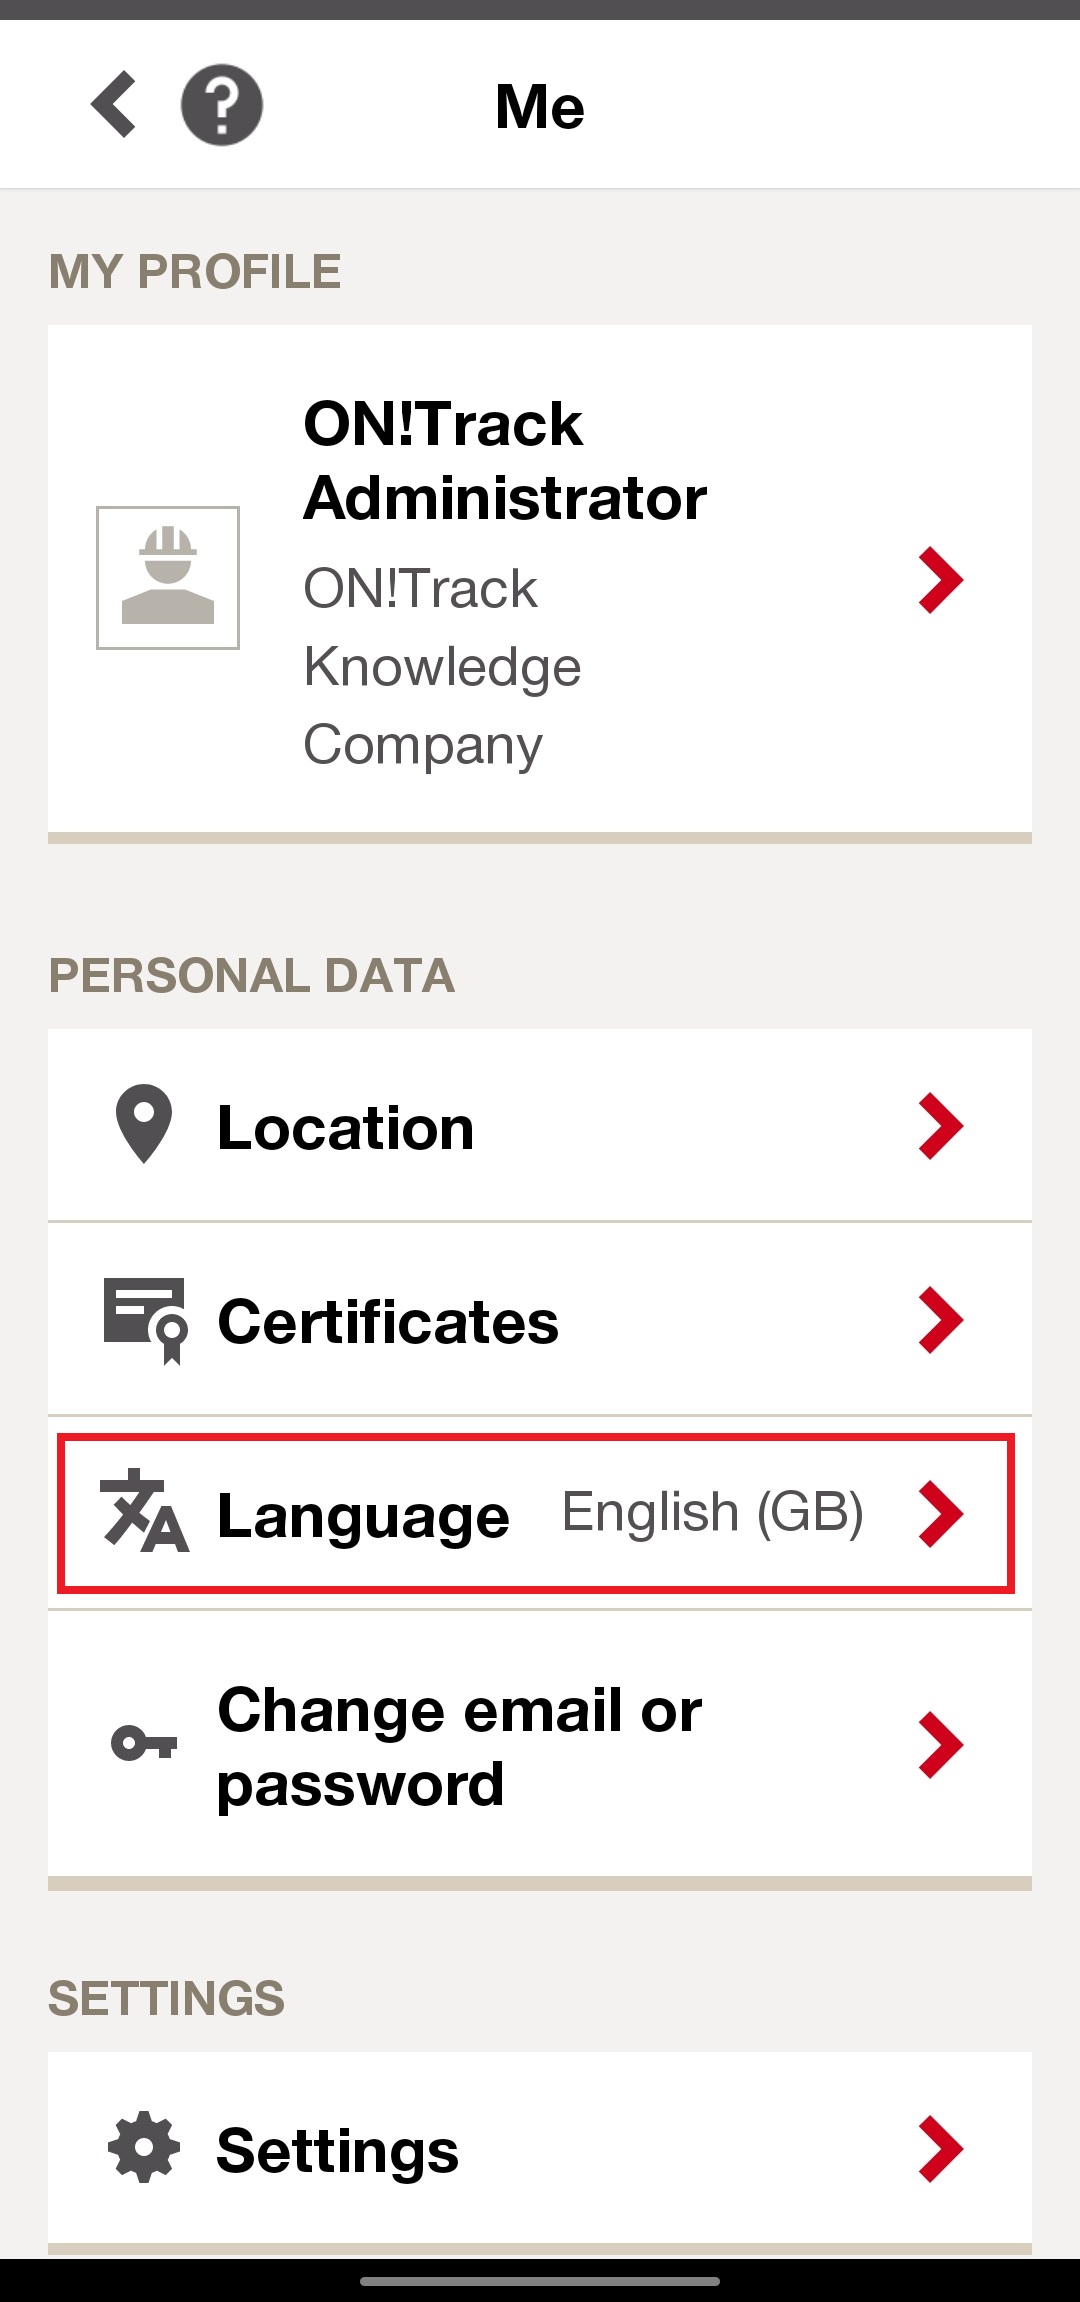Tap chevron beside Settings row

[x=940, y=2149]
